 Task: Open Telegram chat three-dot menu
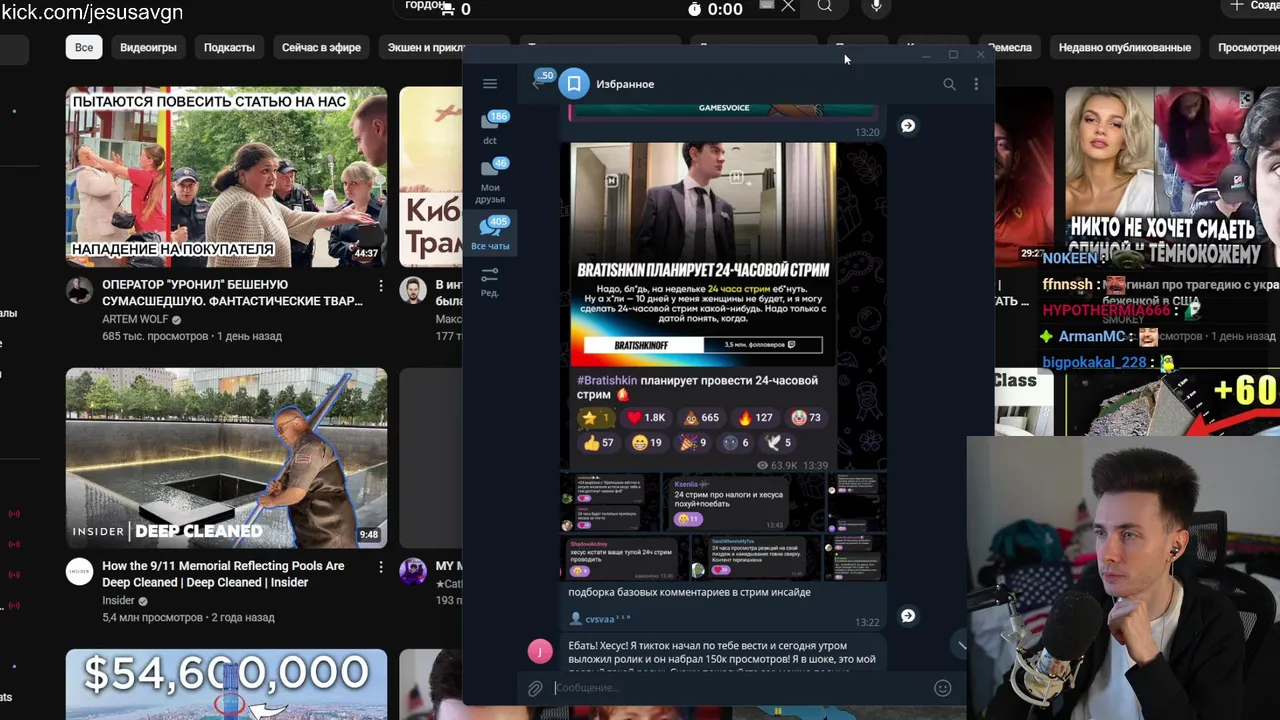(976, 84)
